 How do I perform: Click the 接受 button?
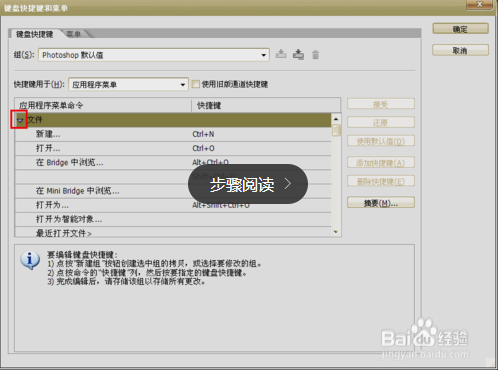coord(381,104)
